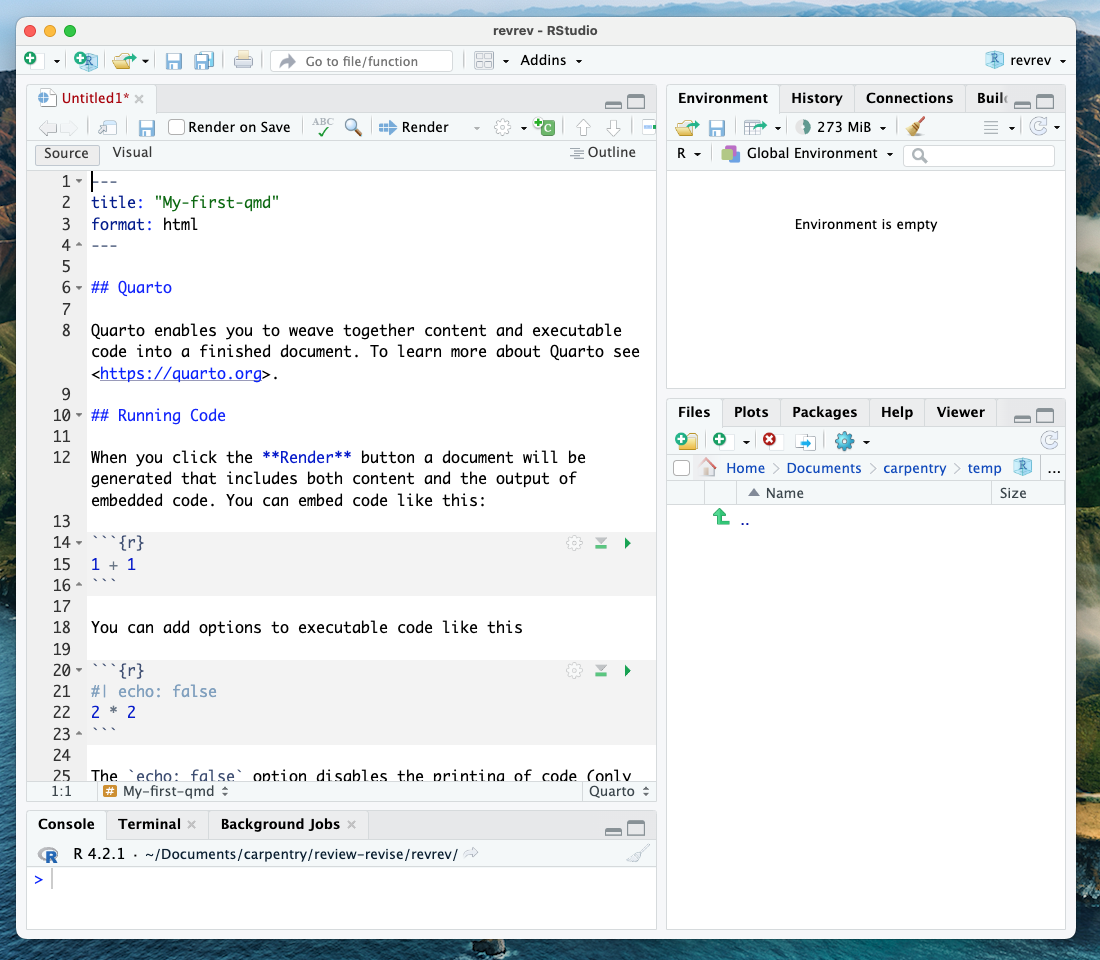
Task: Switch to the Plots tab
Action: pyautogui.click(x=751, y=412)
